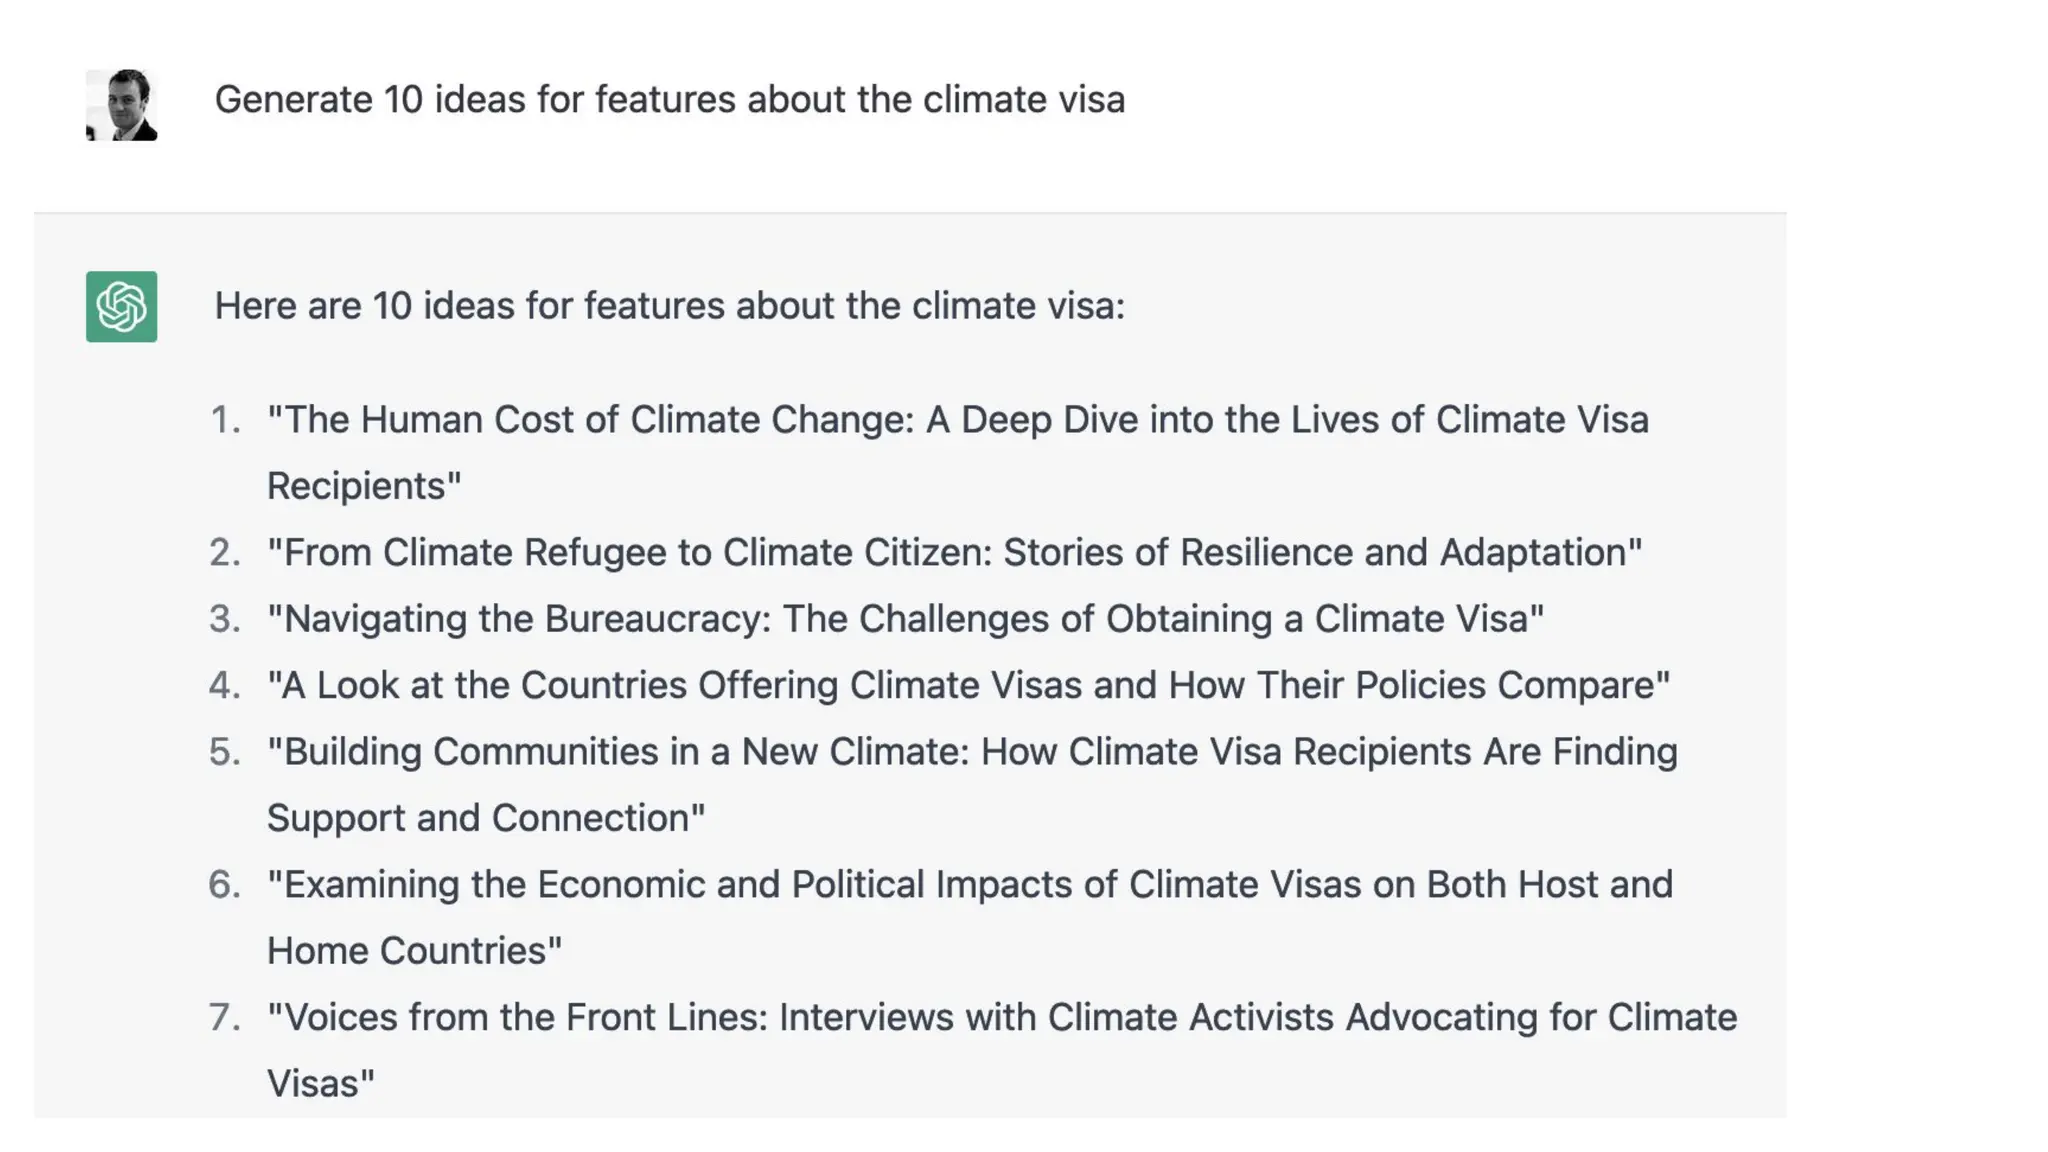Click the word "Generate" in the user prompt

click(x=293, y=100)
